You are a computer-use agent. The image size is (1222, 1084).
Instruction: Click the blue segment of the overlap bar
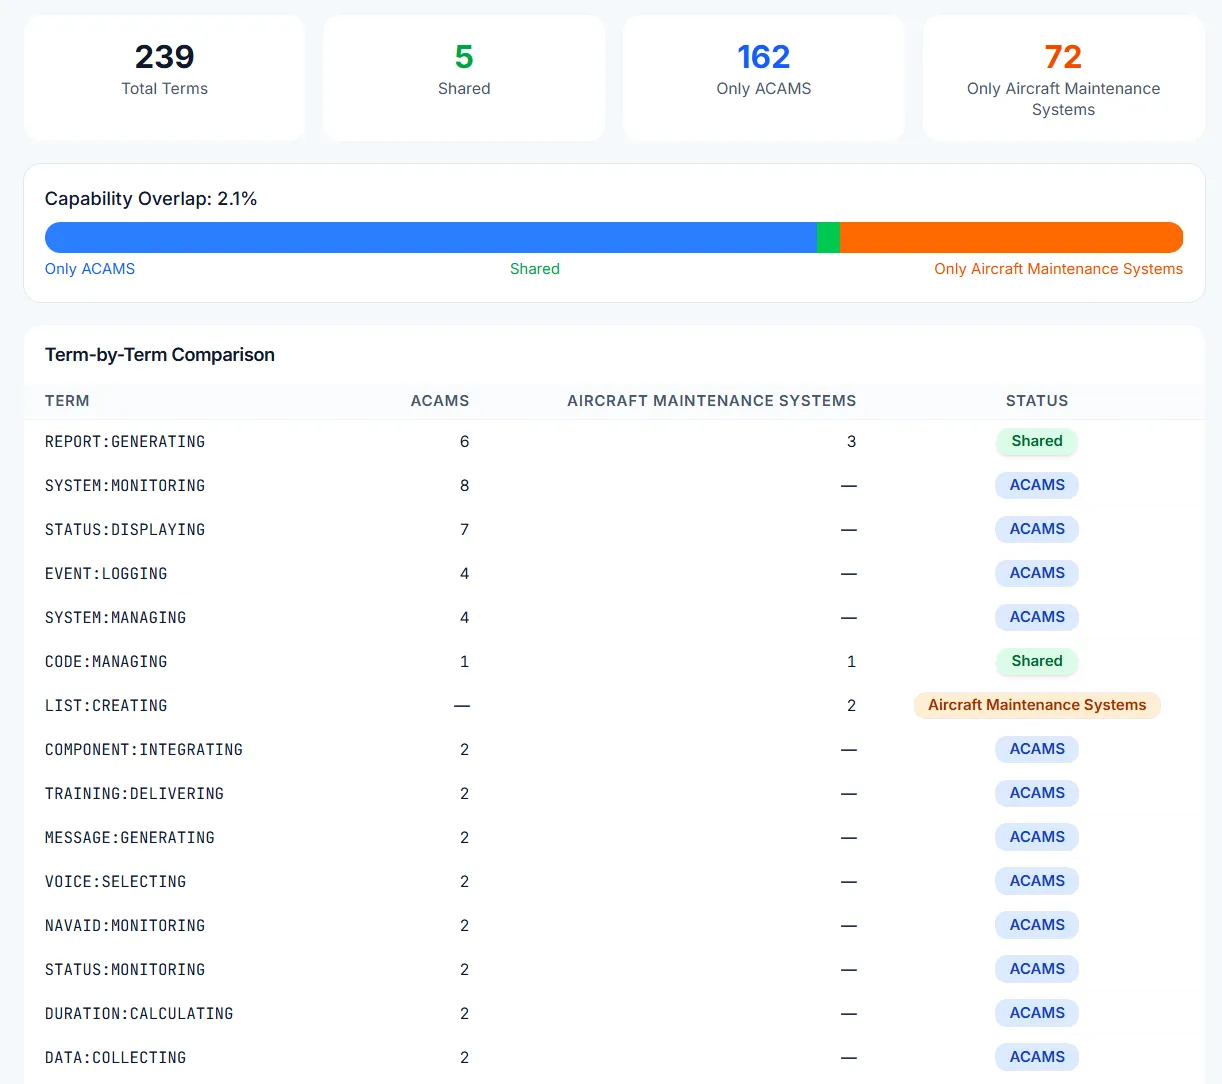430,238
